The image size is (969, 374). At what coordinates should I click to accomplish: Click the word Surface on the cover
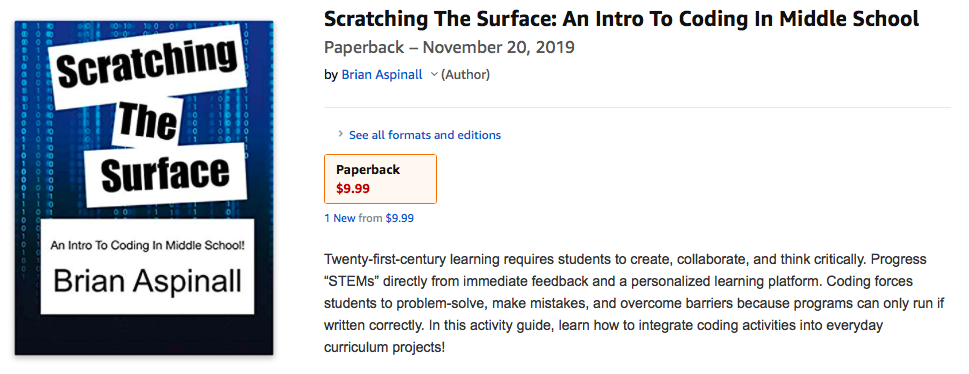click(x=165, y=175)
